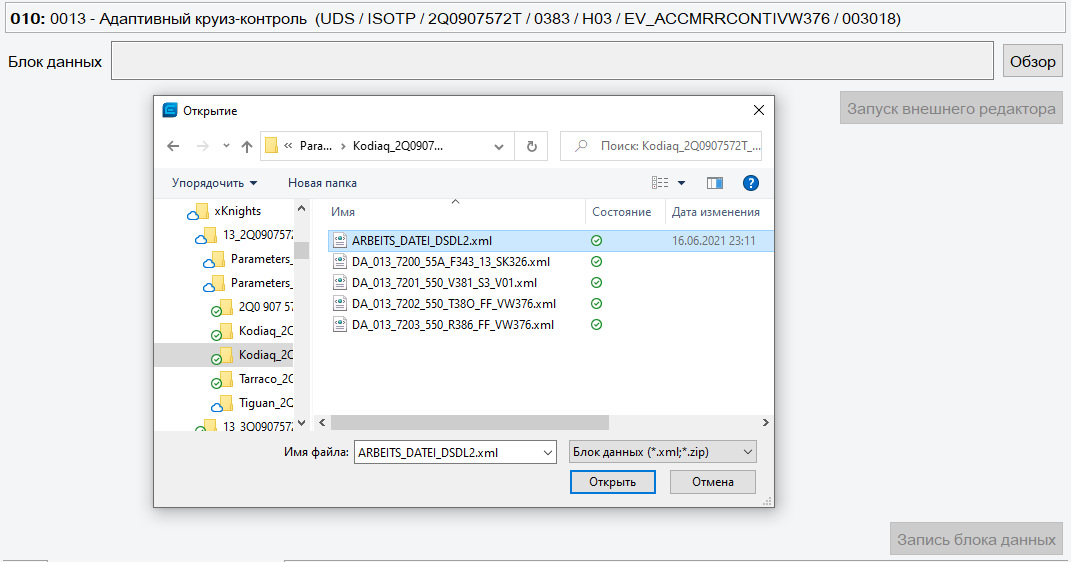Image resolution: width=1071 pixels, height=562 pixels.
Task: Go back with the left arrow
Action: coord(173,146)
